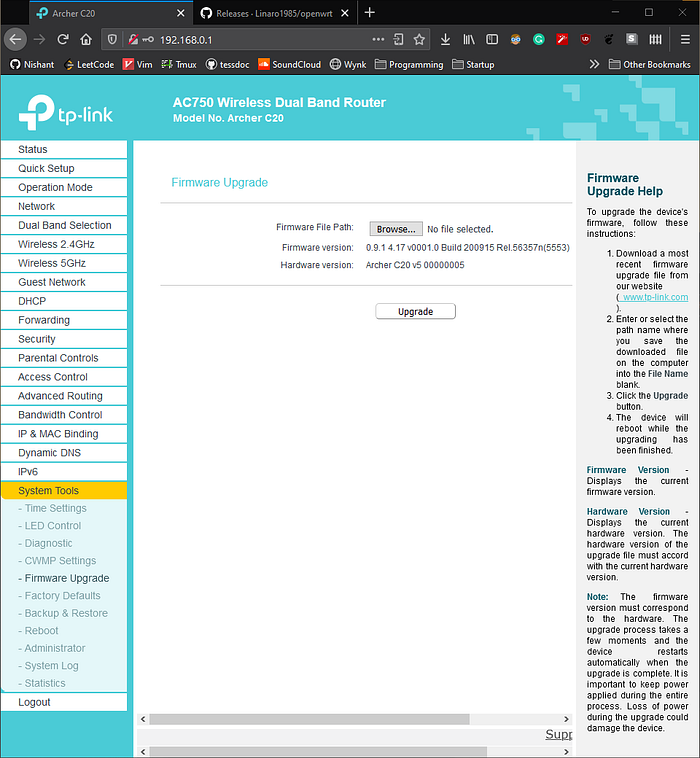Open the System Log submenu
The height and width of the screenshot is (758, 700).
48,666
